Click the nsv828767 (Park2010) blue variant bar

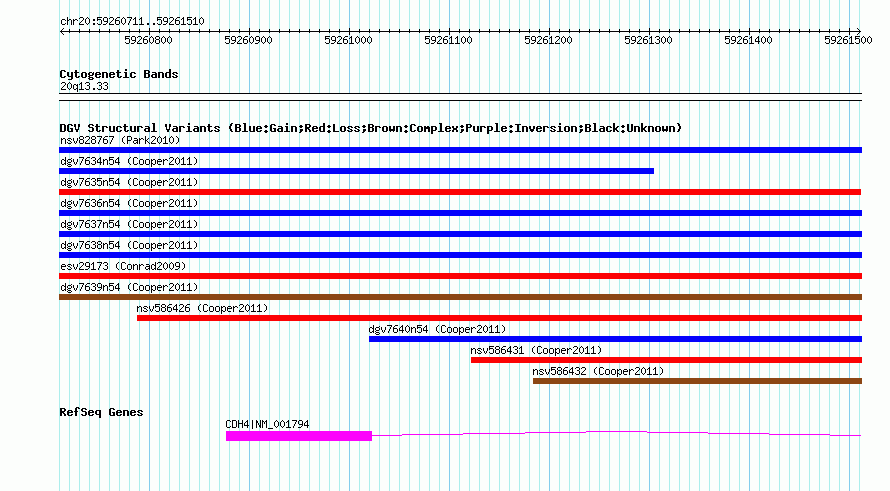coord(460,150)
